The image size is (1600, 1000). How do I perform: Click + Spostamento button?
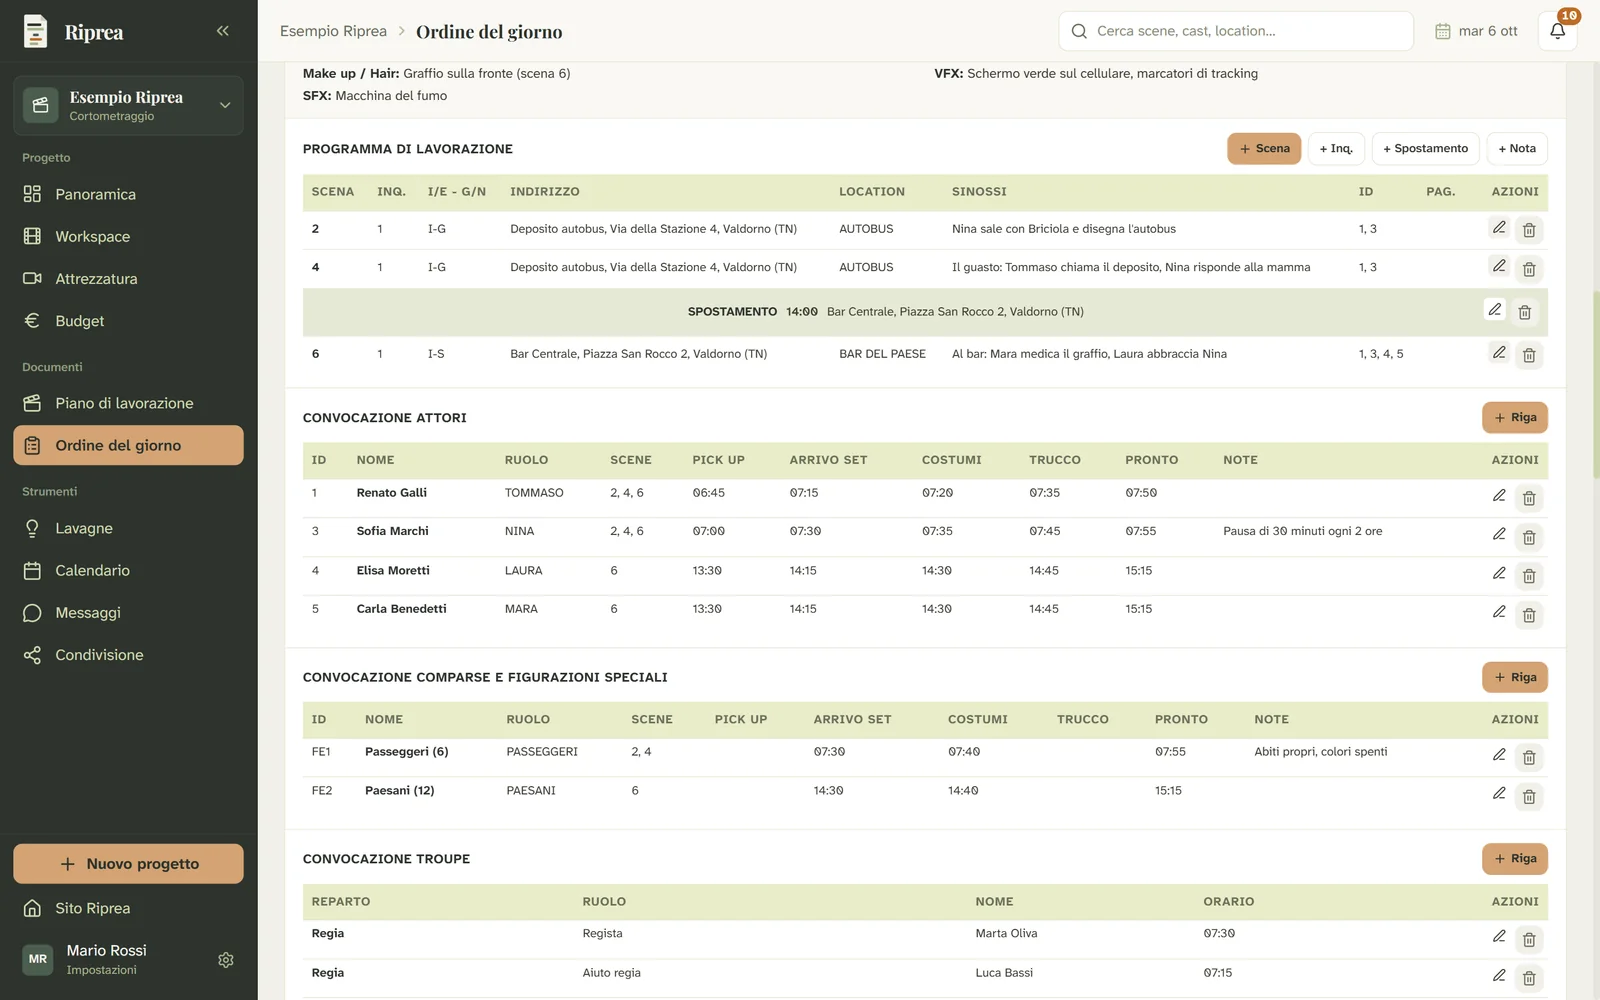point(1425,148)
